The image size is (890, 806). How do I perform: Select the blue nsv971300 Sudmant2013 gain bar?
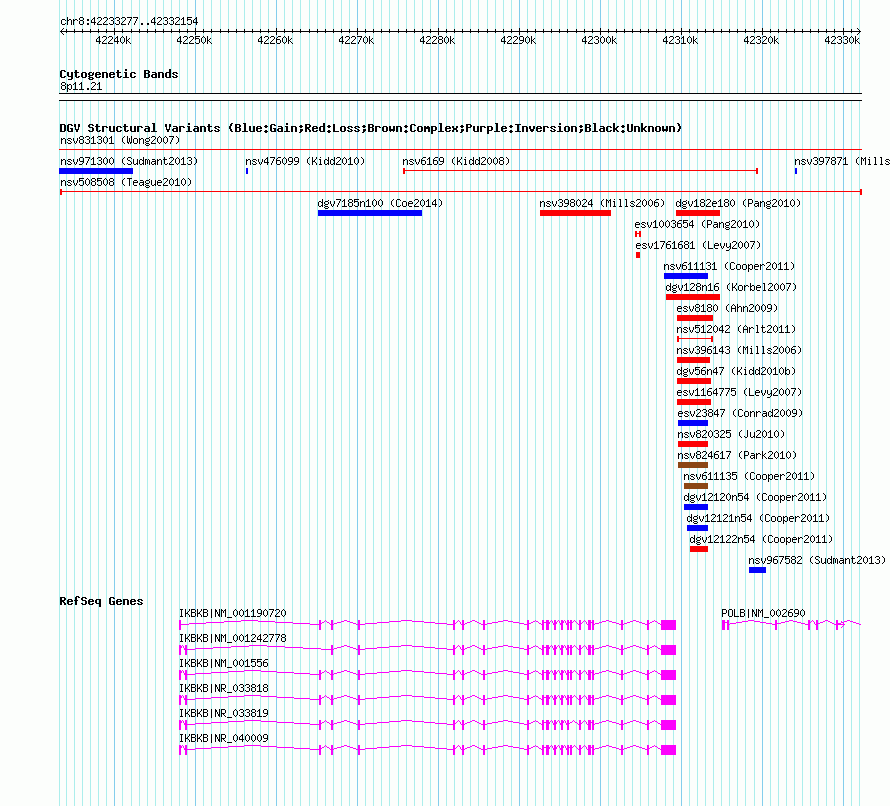tap(96, 171)
